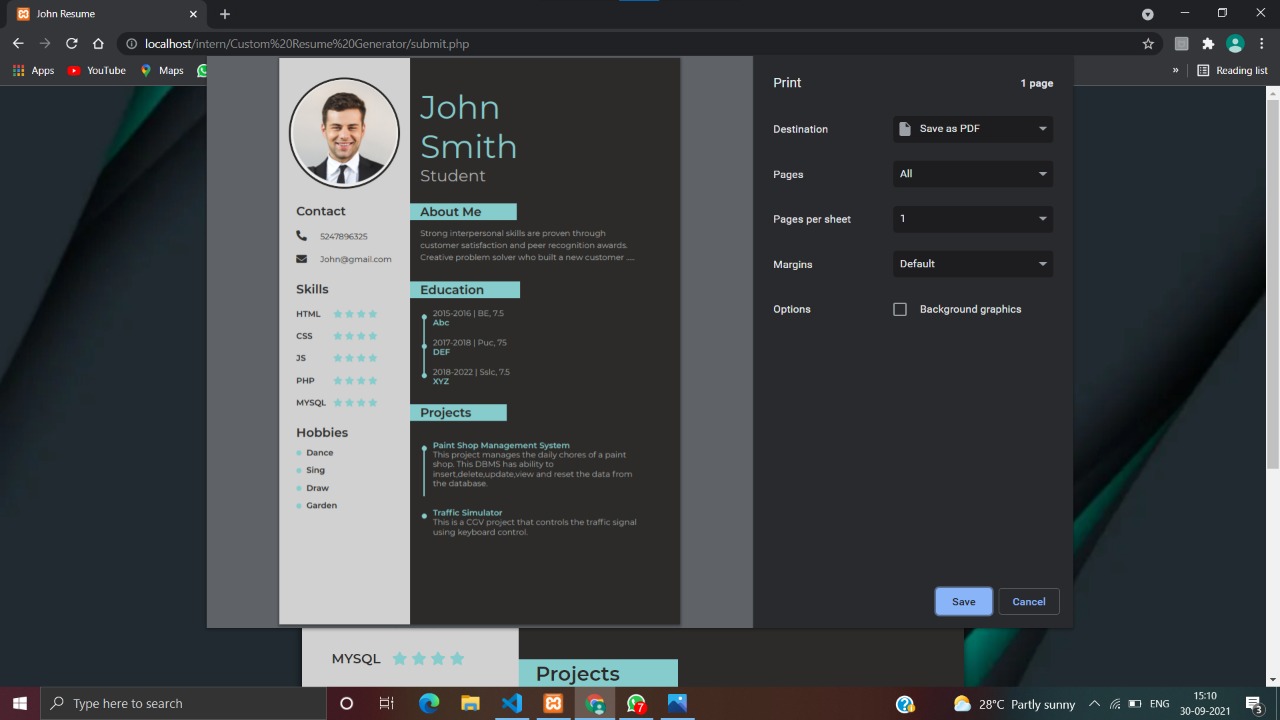Open the Chrome profile avatar
This screenshot has height=720, width=1280.
point(1235,44)
